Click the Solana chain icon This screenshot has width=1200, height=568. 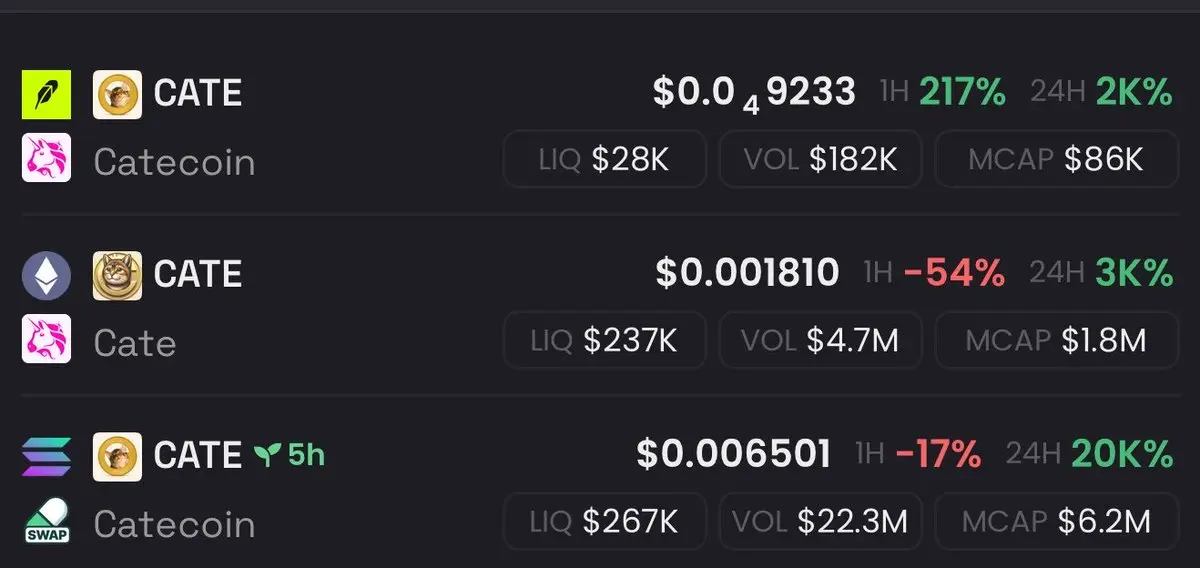(47, 457)
